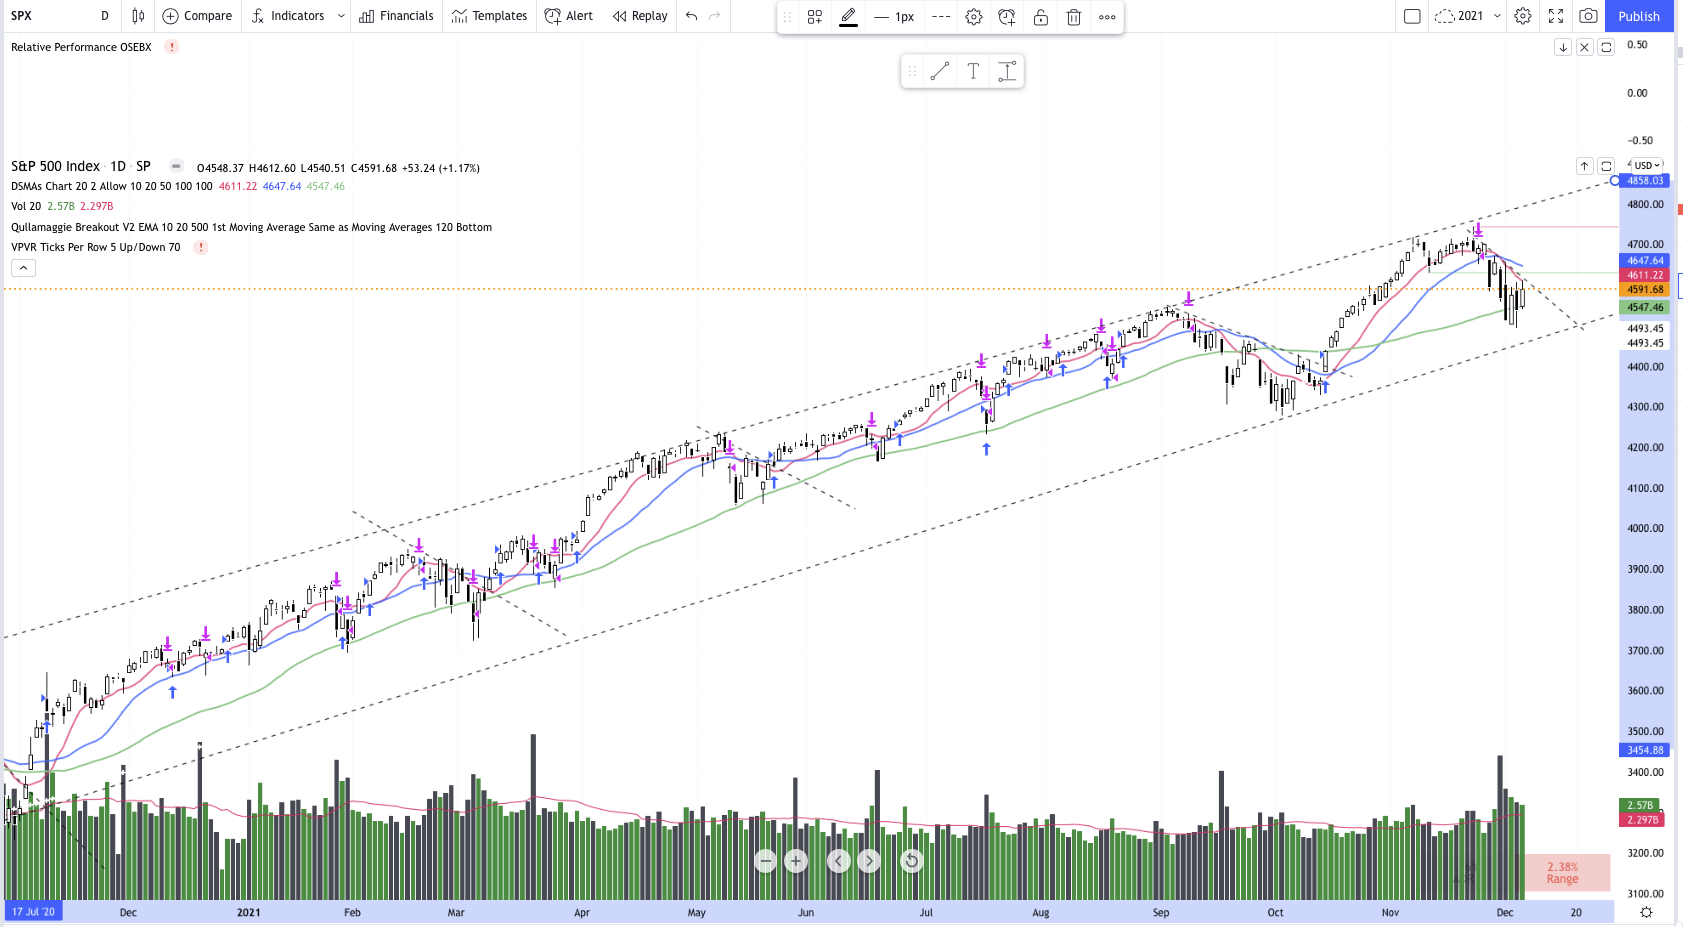Select the VPVR Ticks Per Row legend
Image resolution: width=1683 pixels, height=927 pixels.
[x=96, y=247]
